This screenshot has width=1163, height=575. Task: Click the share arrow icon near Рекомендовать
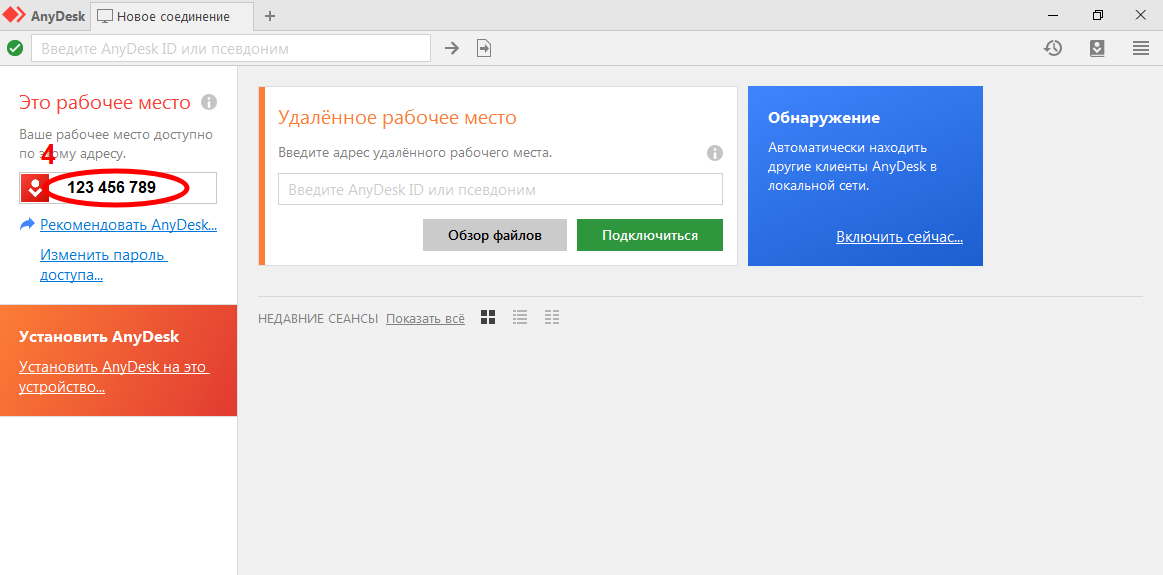(27, 224)
